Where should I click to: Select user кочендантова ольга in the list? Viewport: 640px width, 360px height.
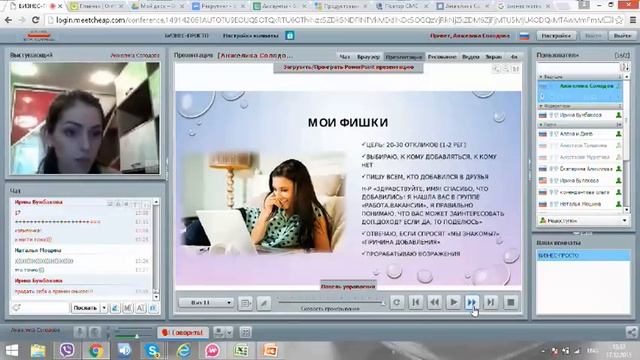(580, 192)
